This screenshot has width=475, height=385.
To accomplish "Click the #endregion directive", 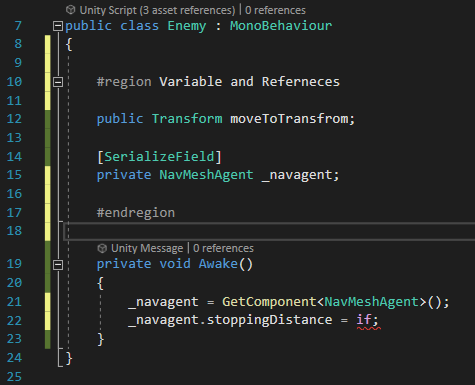I will [x=136, y=213].
